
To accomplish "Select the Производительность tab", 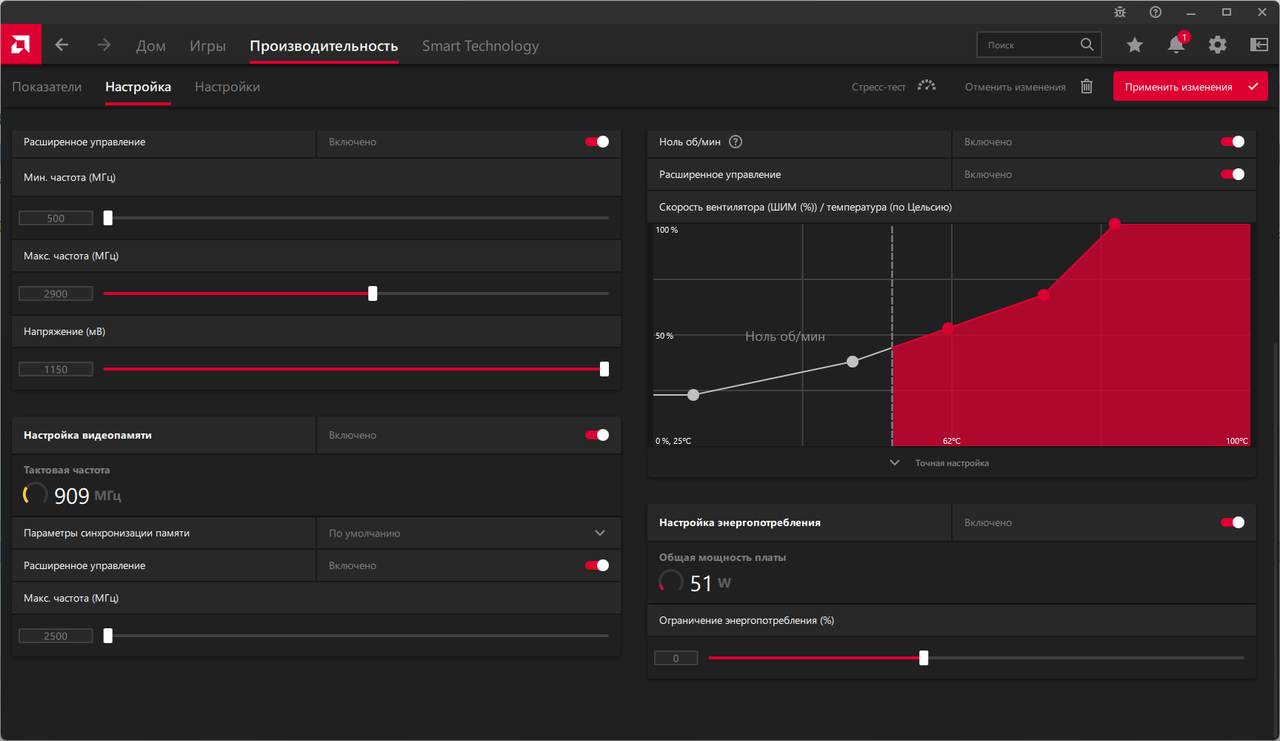I will 324,46.
